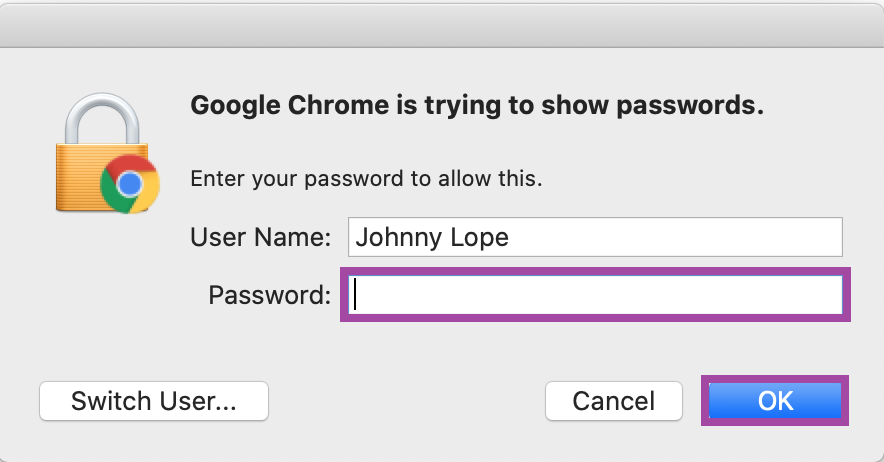The width and height of the screenshot is (884, 462).
Task: Click the words "Google Chrome" in the heading
Action: point(289,105)
